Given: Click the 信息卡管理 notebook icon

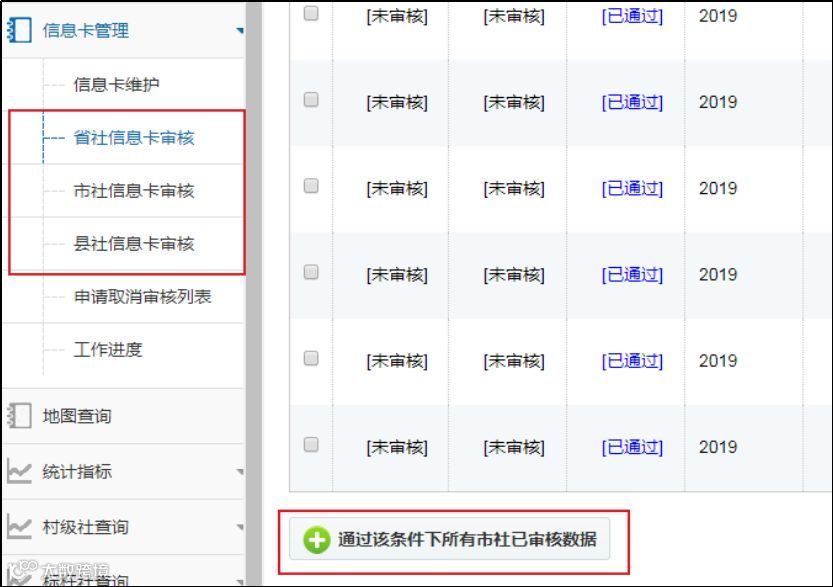Looking at the screenshot, I should point(19,30).
